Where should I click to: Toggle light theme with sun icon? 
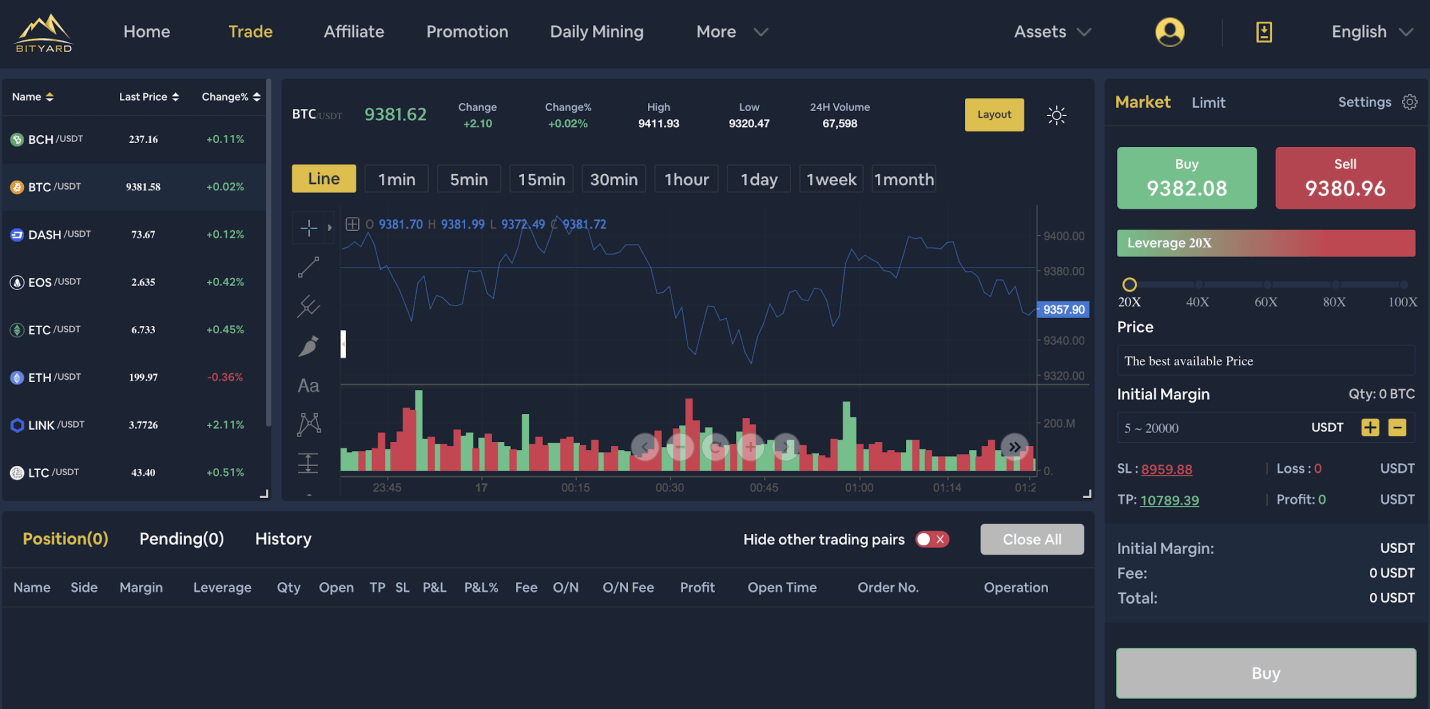point(1056,115)
